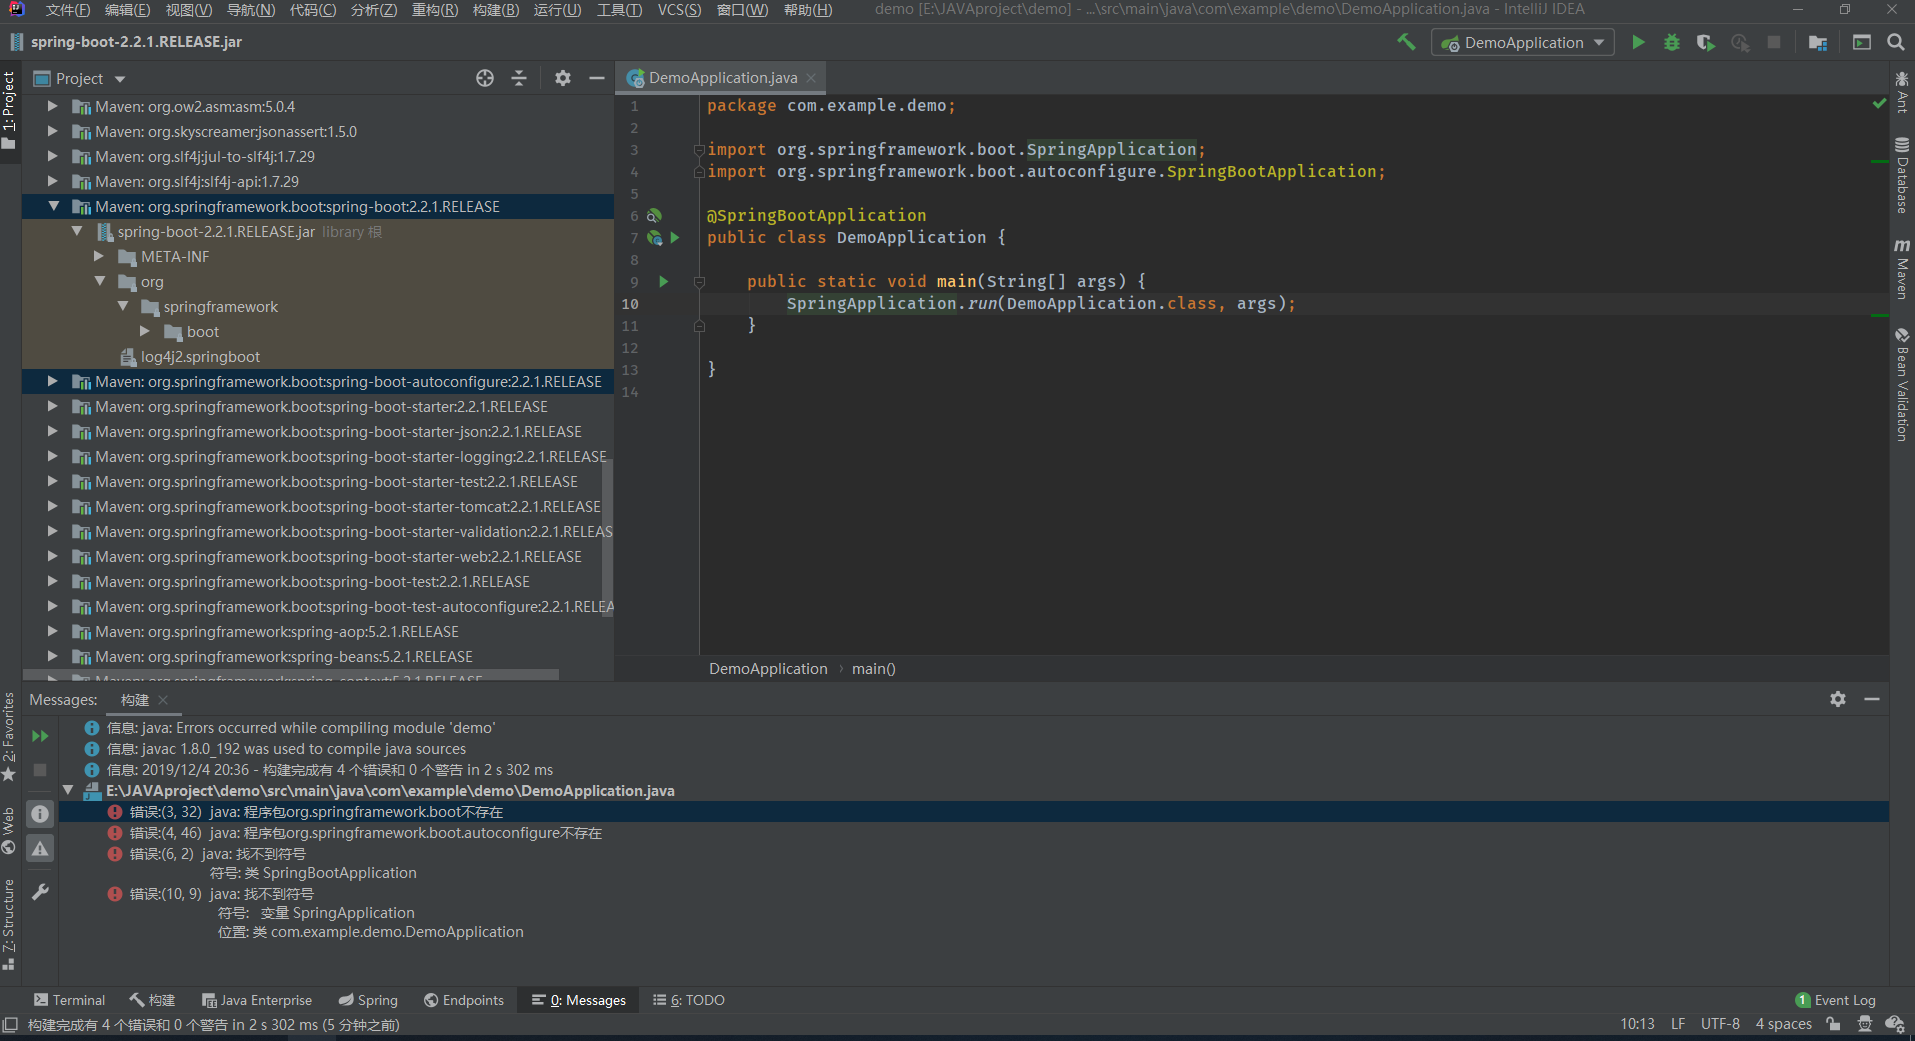Toggle warnings filter triangle icon
The image size is (1915, 1041).
[x=40, y=849]
